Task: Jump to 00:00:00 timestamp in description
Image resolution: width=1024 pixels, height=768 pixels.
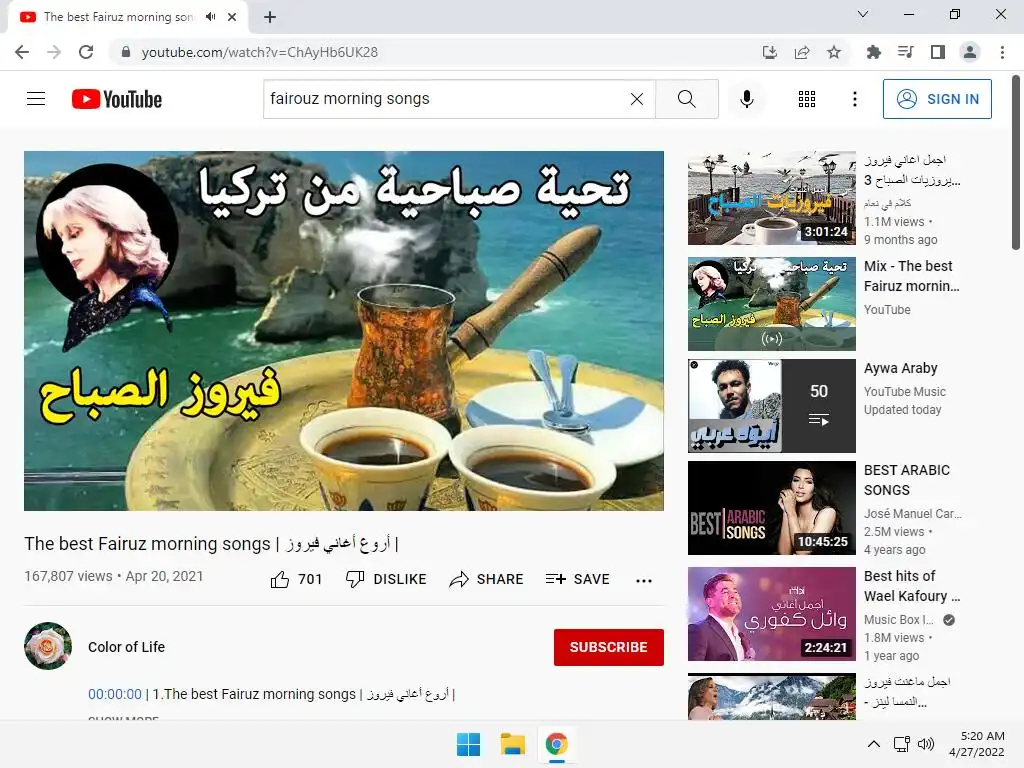Action: [115, 694]
